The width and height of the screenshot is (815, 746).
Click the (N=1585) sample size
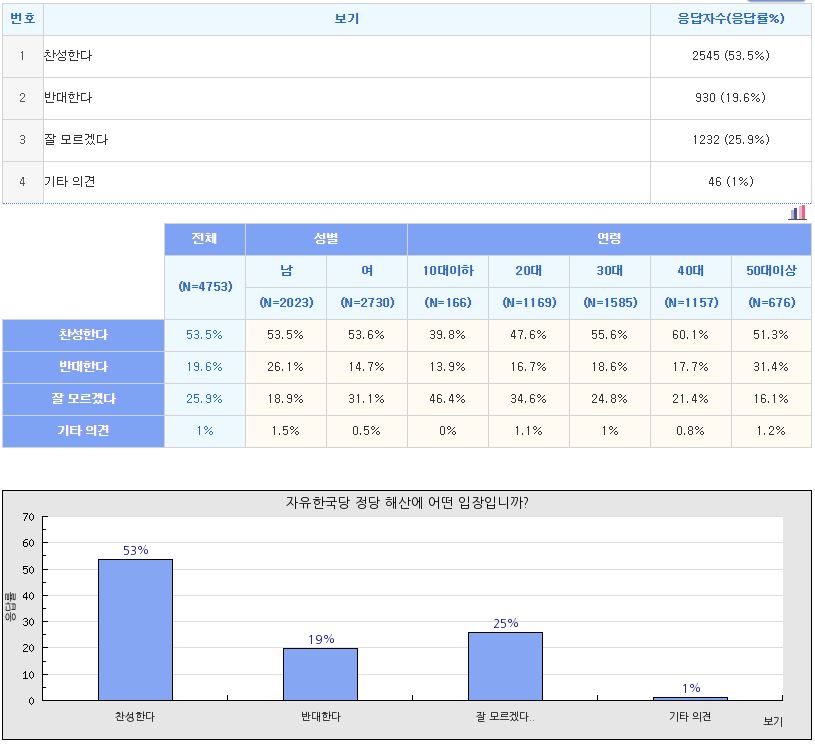tap(610, 303)
